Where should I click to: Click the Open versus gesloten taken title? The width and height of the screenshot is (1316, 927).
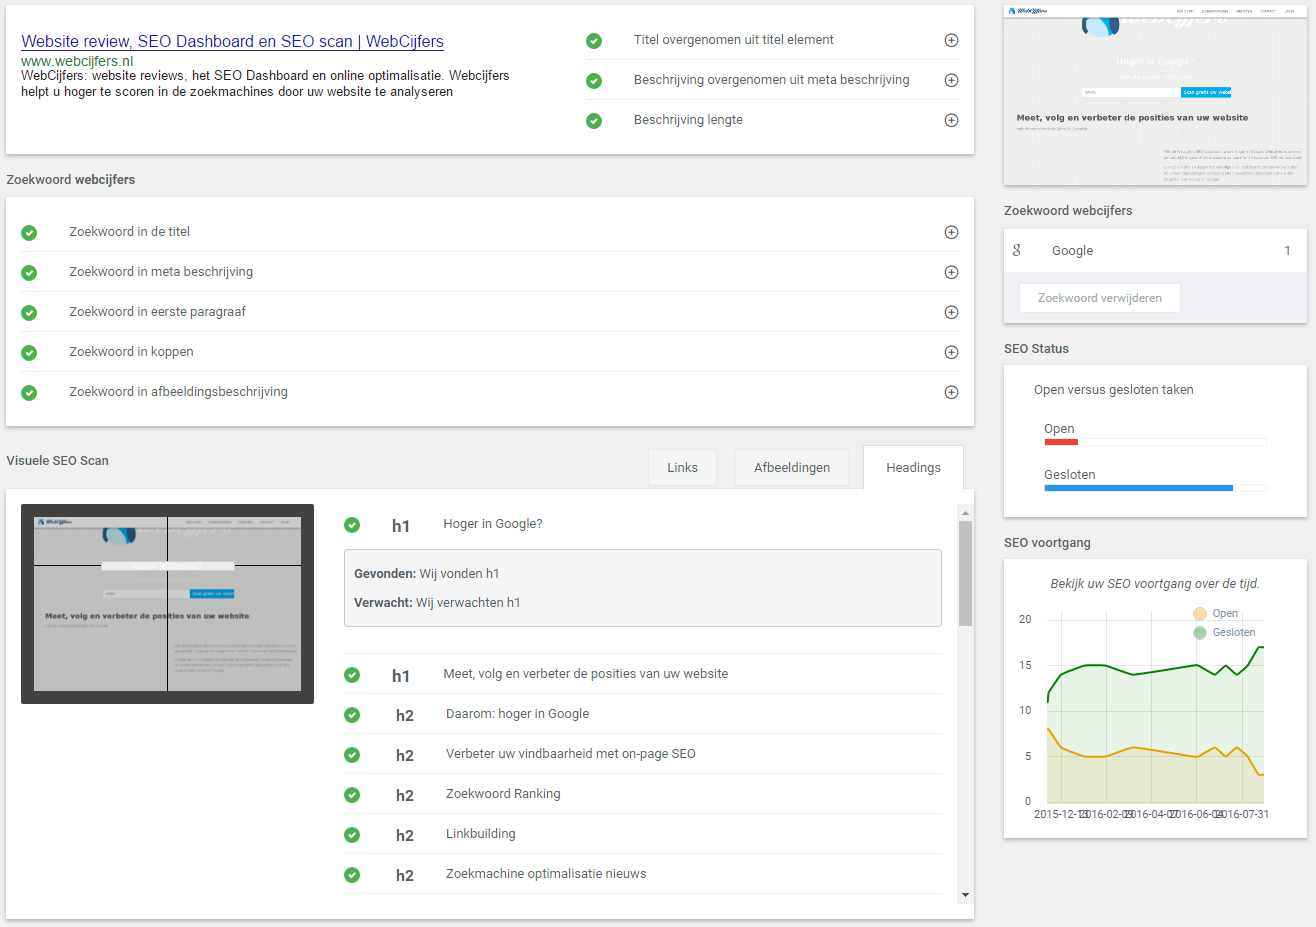coord(1114,390)
